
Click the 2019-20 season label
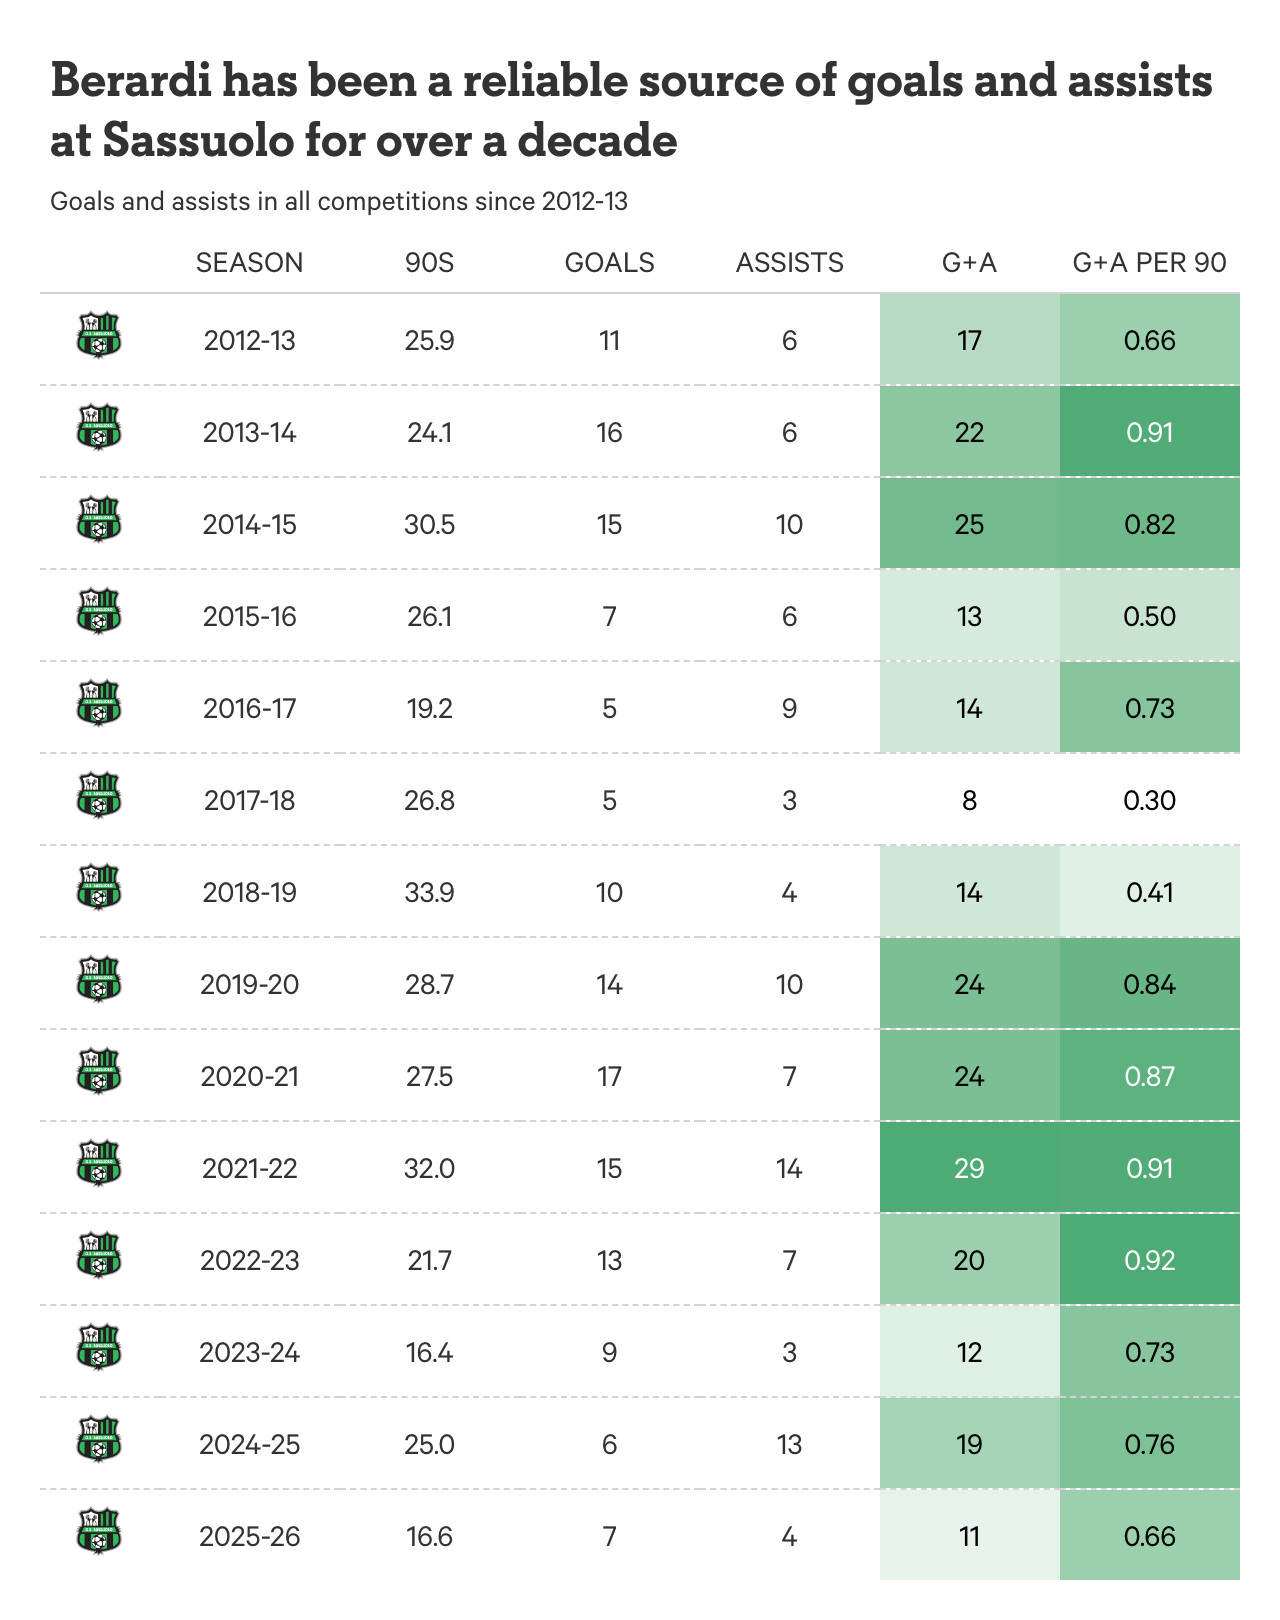click(249, 985)
